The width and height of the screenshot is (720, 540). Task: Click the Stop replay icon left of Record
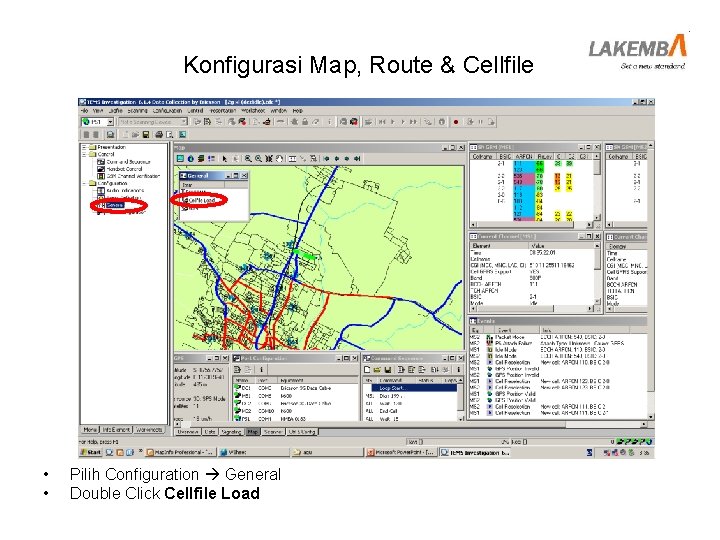442,122
